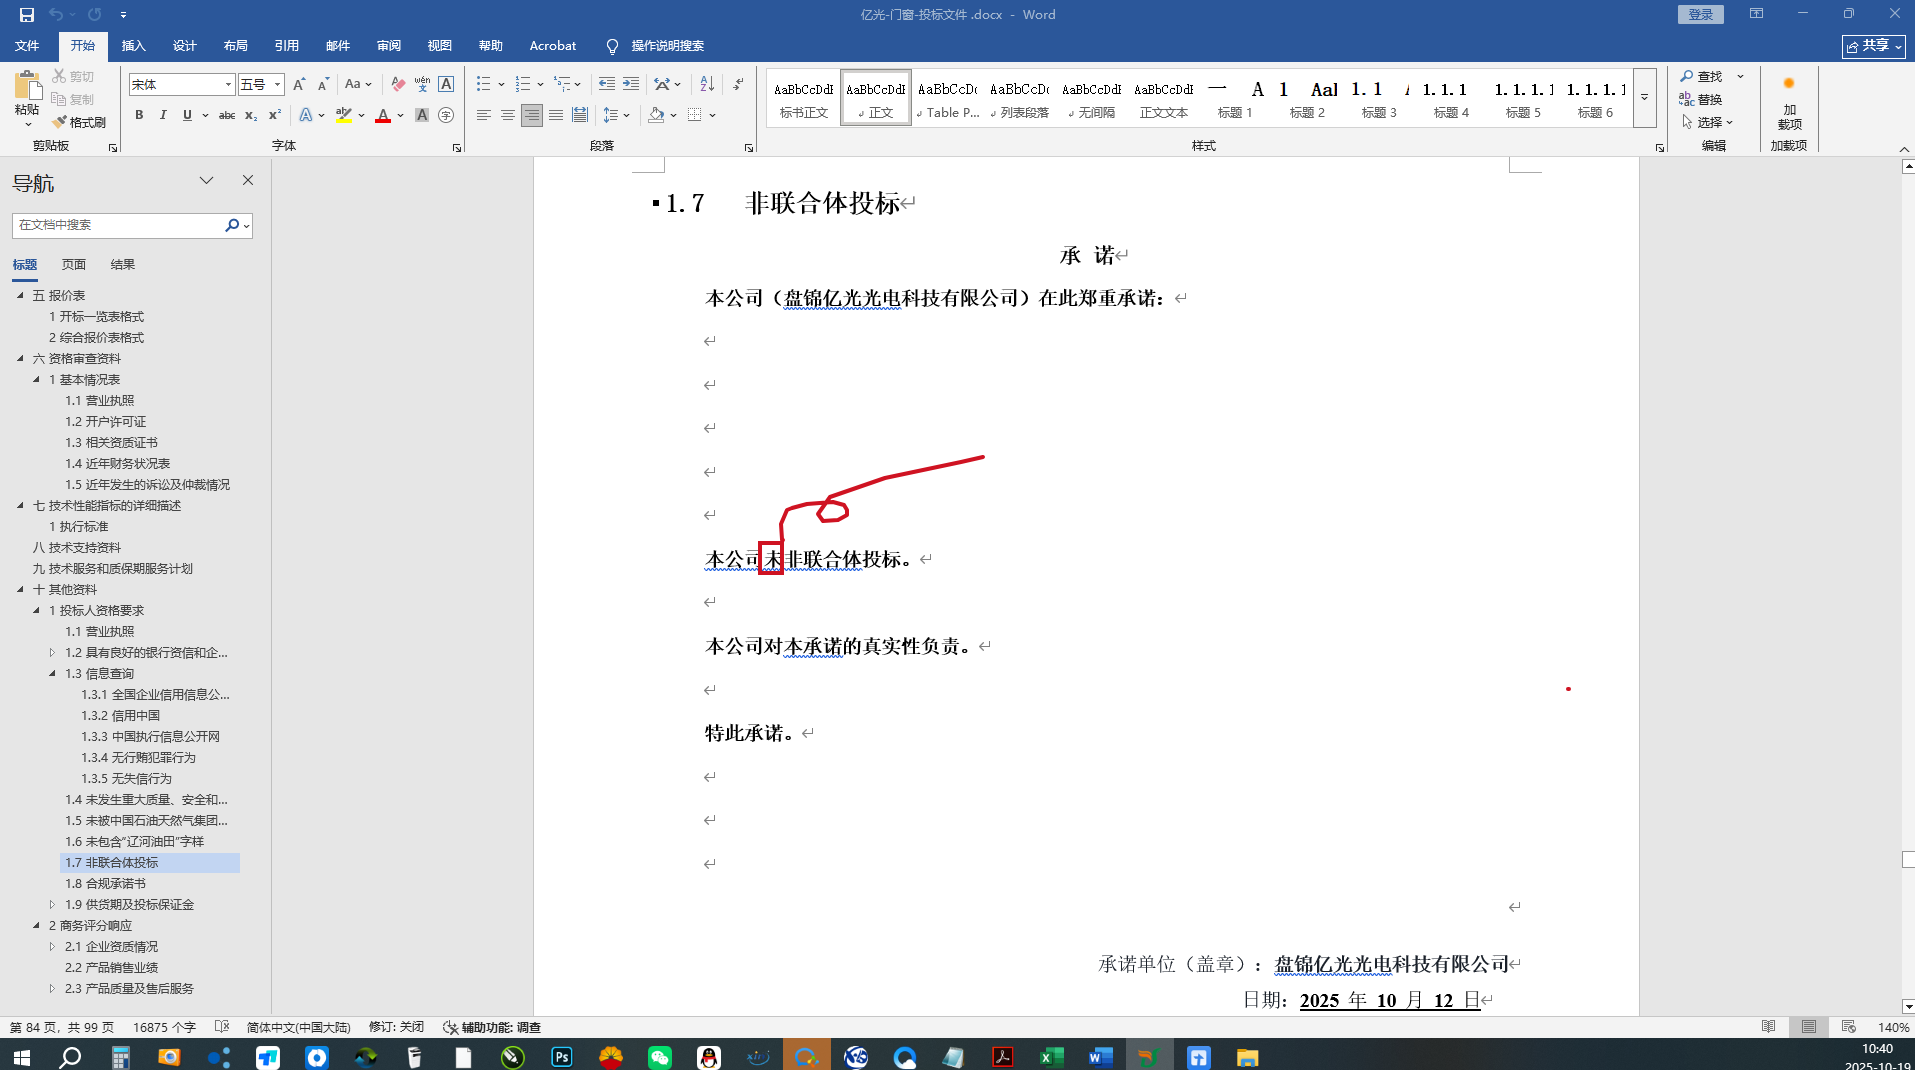
Task: Click the word count in status bar
Action: (164, 1027)
